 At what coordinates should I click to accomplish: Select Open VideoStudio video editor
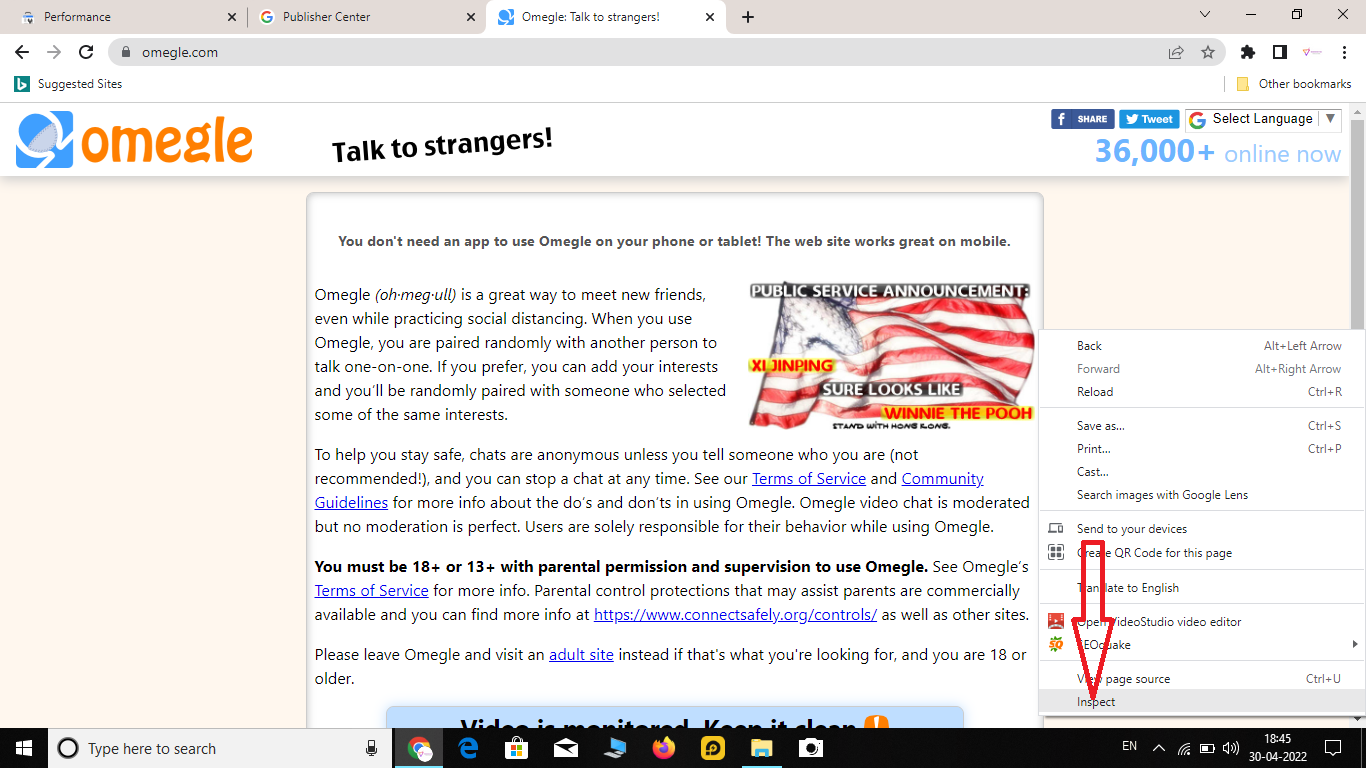(1202, 622)
